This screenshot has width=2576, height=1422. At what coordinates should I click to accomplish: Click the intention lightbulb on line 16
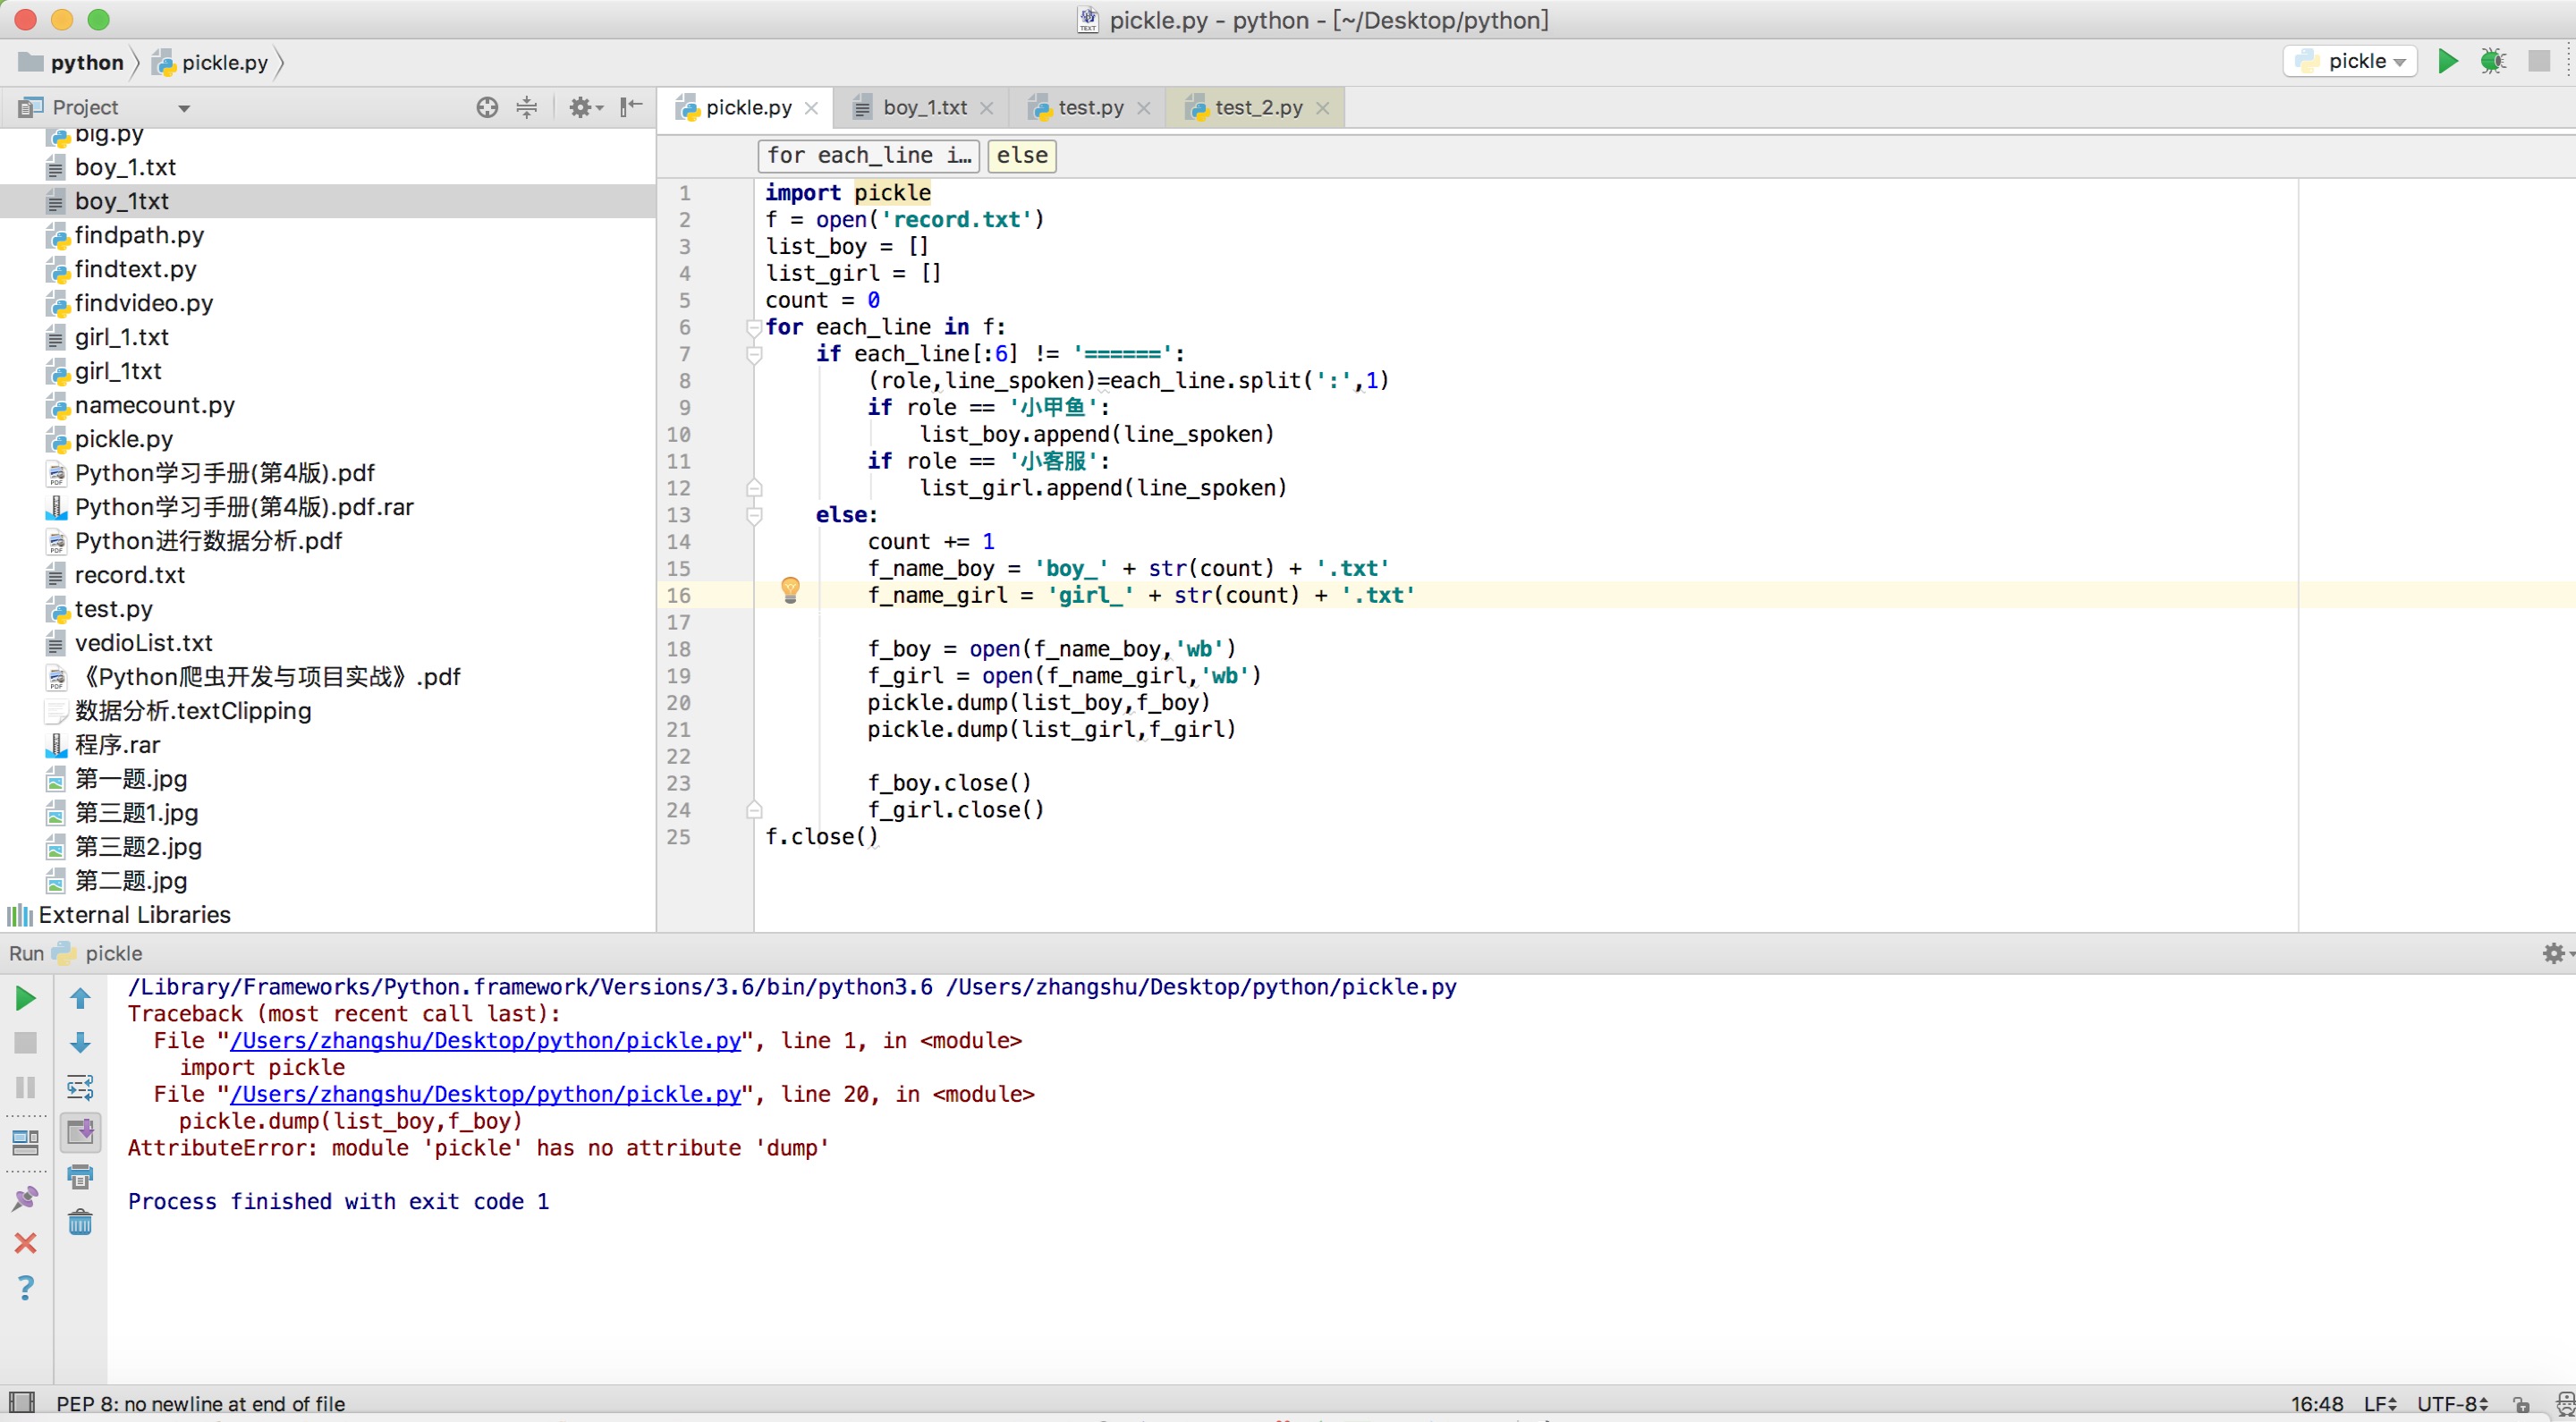click(x=790, y=589)
